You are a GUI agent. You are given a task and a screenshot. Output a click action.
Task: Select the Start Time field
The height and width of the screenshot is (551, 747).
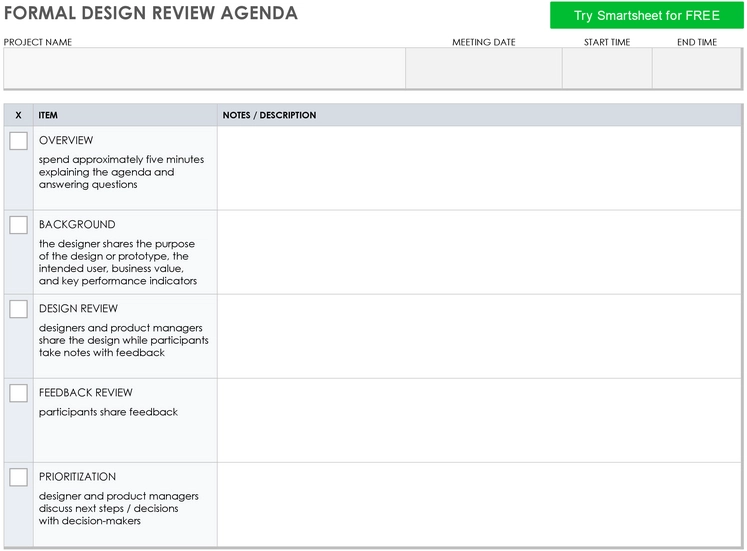[607, 68]
